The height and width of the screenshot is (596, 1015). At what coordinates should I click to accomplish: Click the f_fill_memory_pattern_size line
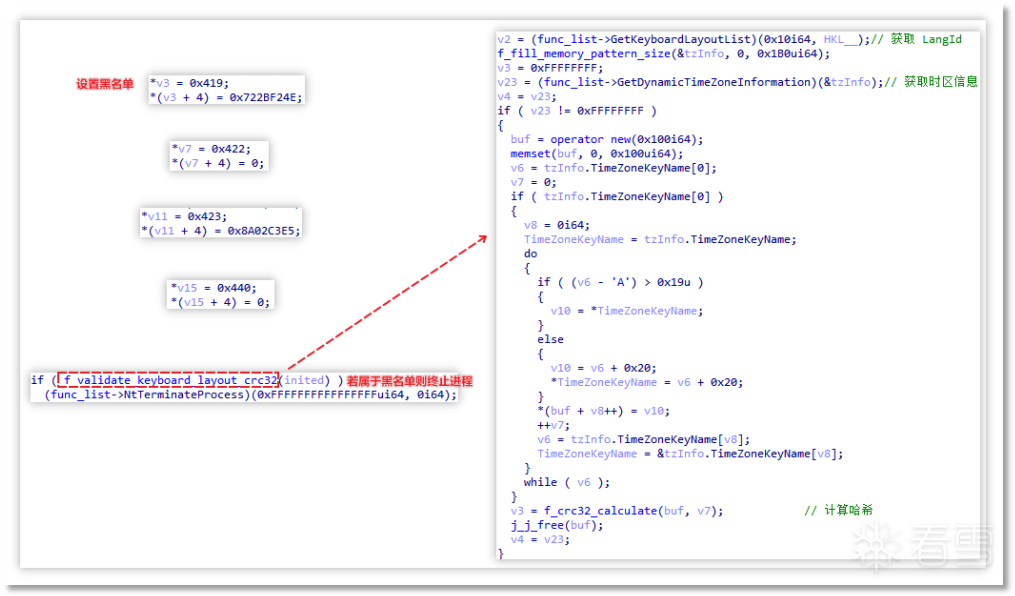(664, 54)
